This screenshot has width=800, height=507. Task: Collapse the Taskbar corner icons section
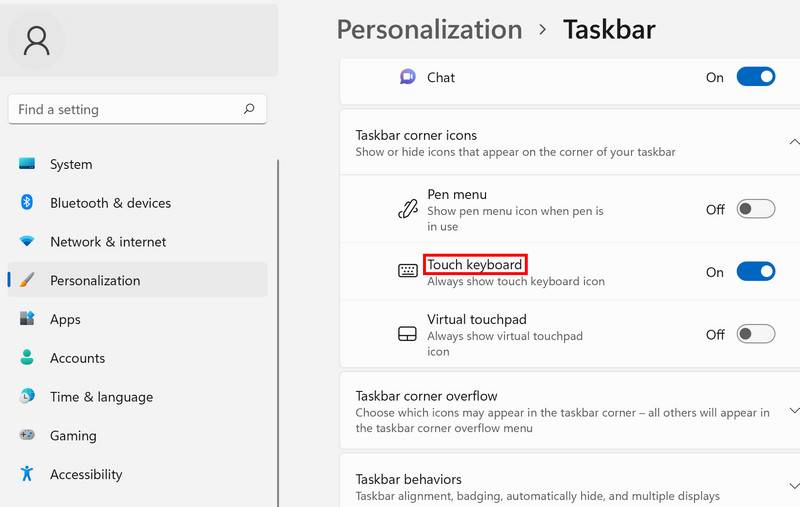coord(794,142)
